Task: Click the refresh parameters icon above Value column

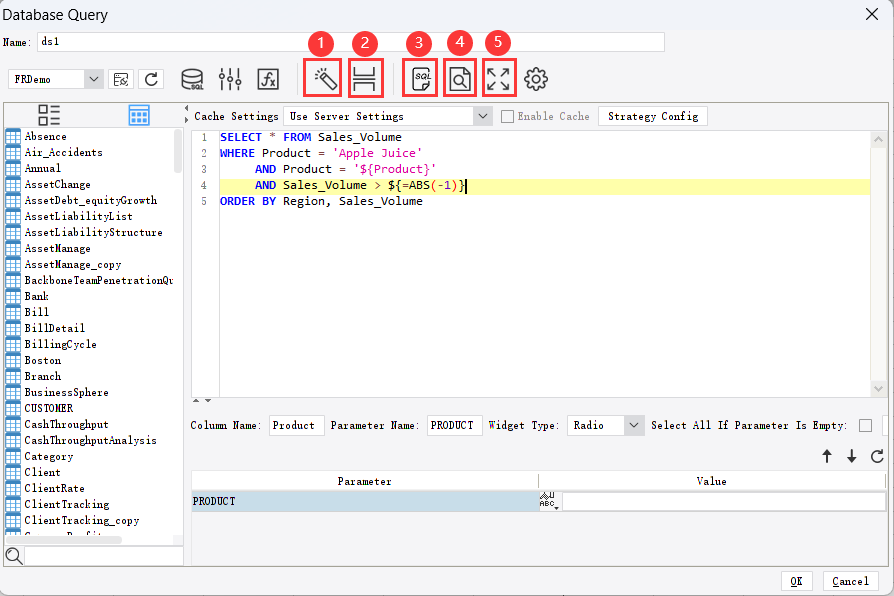Action: click(x=877, y=456)
